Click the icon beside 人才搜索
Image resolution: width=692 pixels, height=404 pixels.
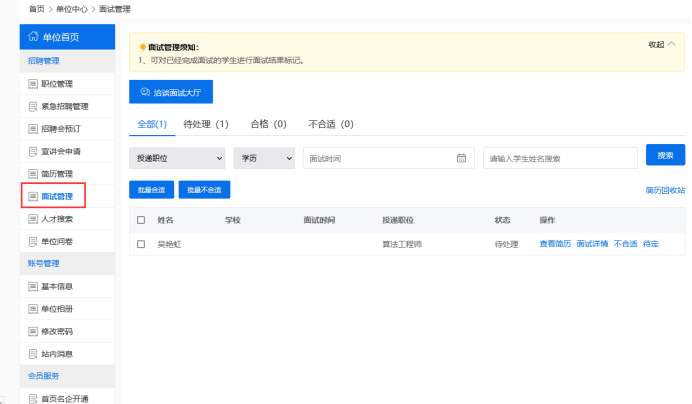pos(33,219)
